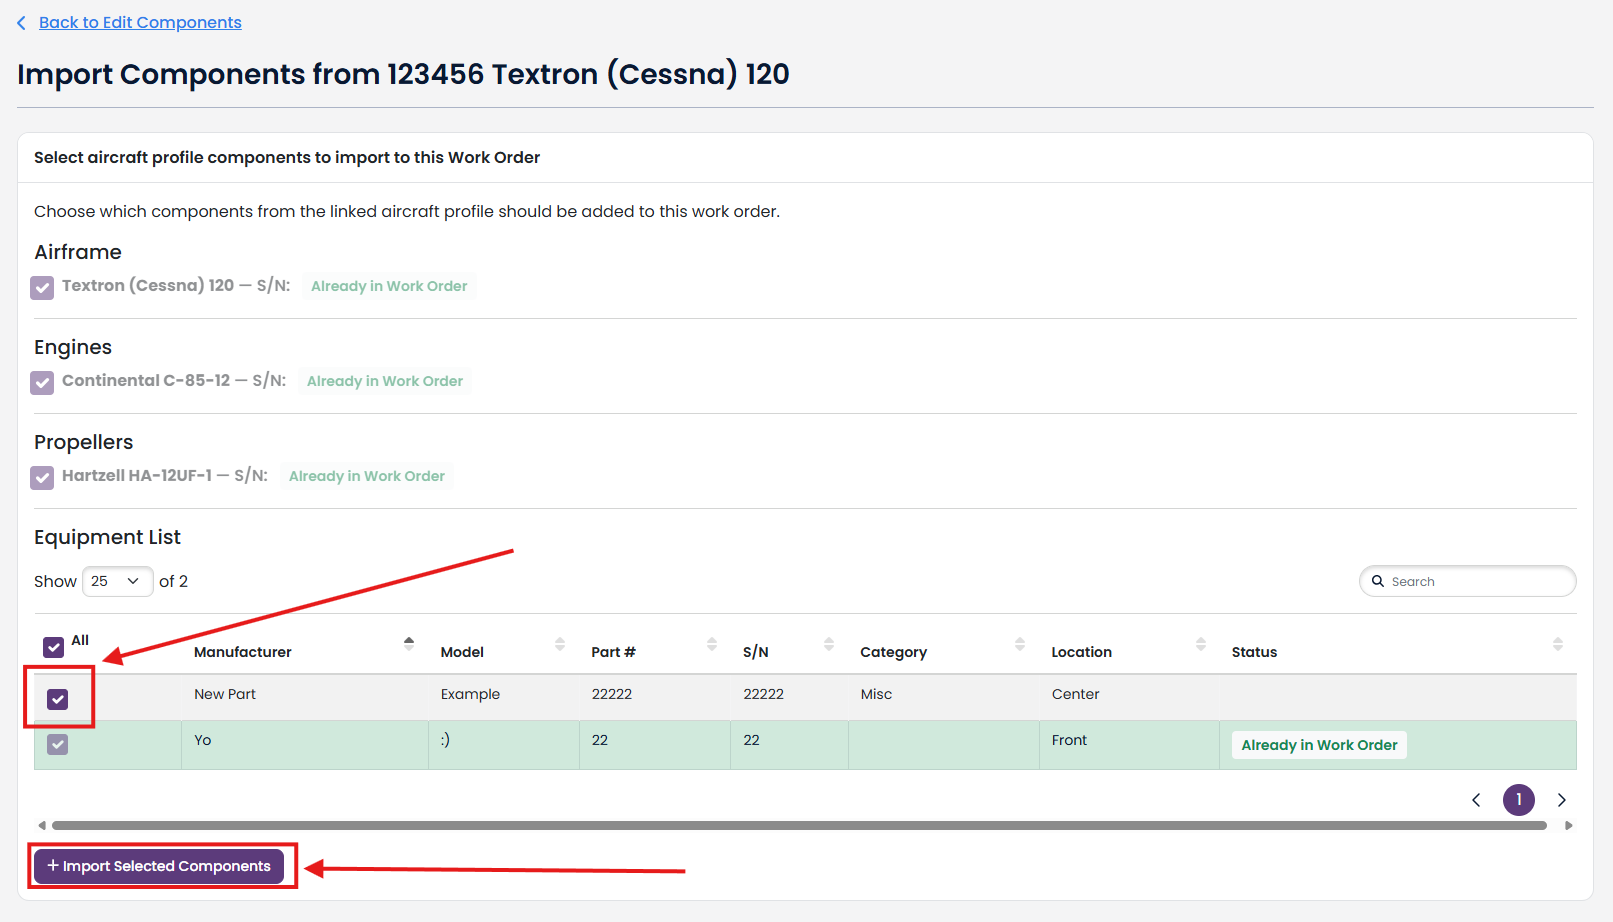Sort by S/N column arrows

(x=829, y=644)
